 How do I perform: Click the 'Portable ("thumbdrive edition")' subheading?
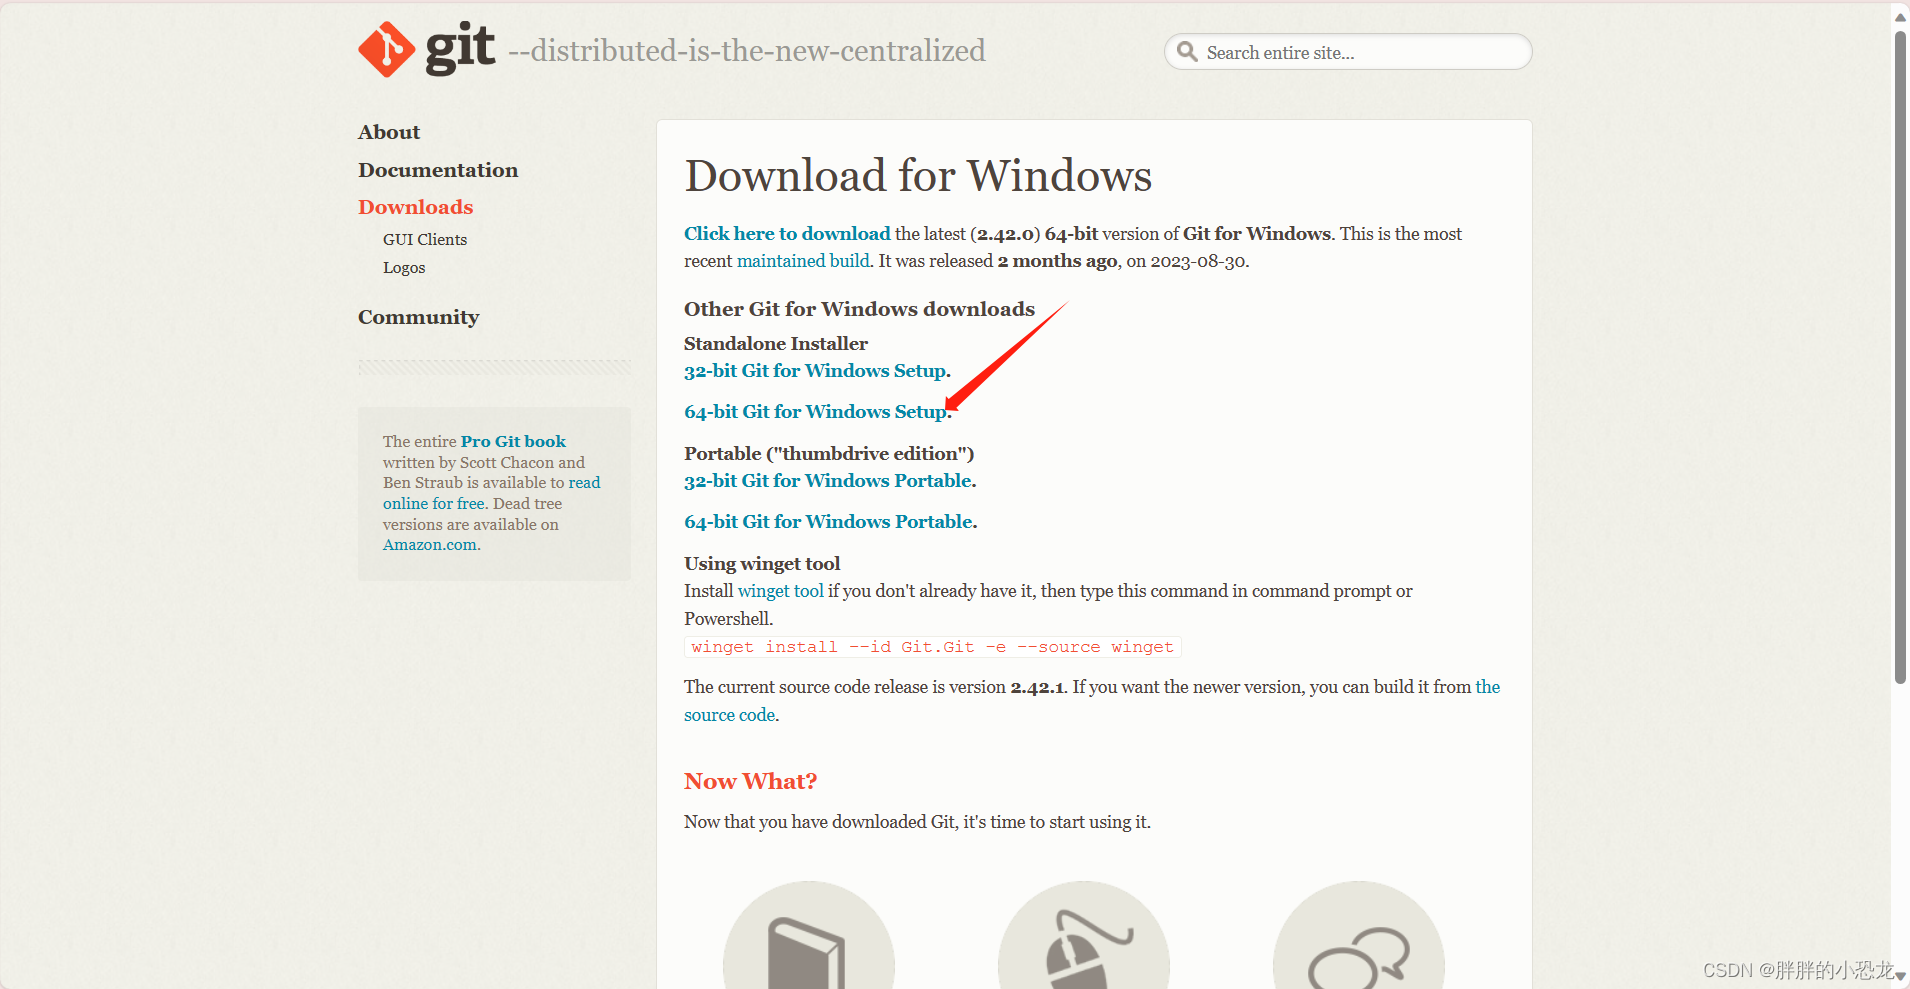[829, 454]
